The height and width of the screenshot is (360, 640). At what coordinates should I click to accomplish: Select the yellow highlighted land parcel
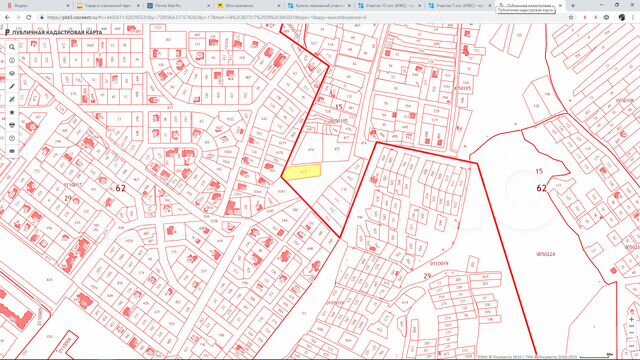(302, 172)
